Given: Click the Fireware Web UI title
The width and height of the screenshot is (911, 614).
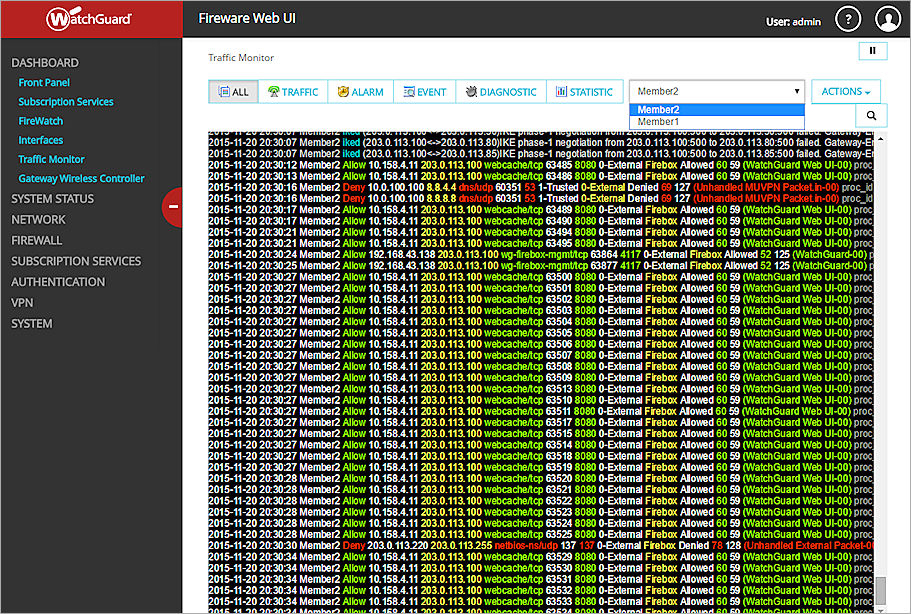Looking at the screenshot, I should point(247,19).
